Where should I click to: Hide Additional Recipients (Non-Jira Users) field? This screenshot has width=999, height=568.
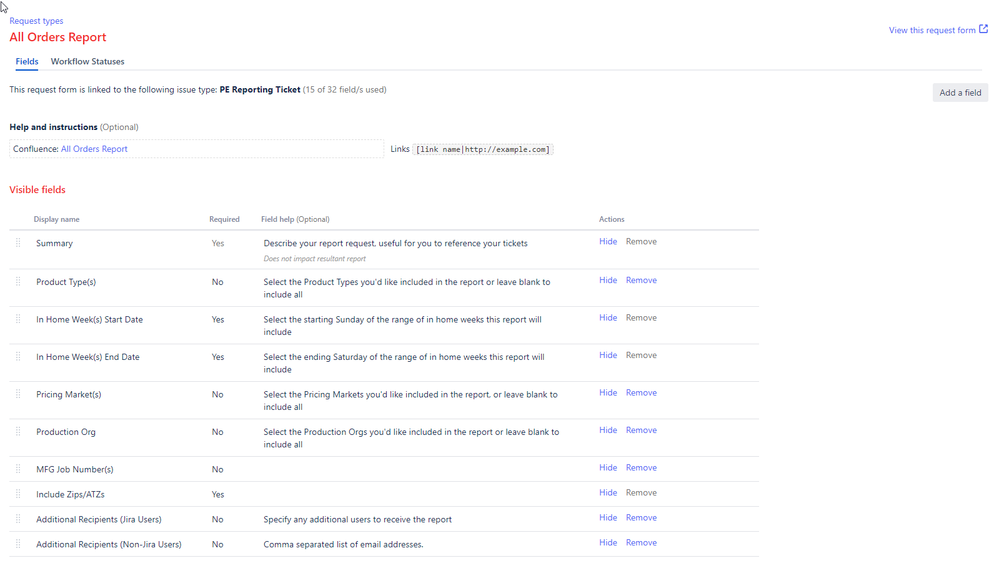pyautogui.click(x=608, y=543)
